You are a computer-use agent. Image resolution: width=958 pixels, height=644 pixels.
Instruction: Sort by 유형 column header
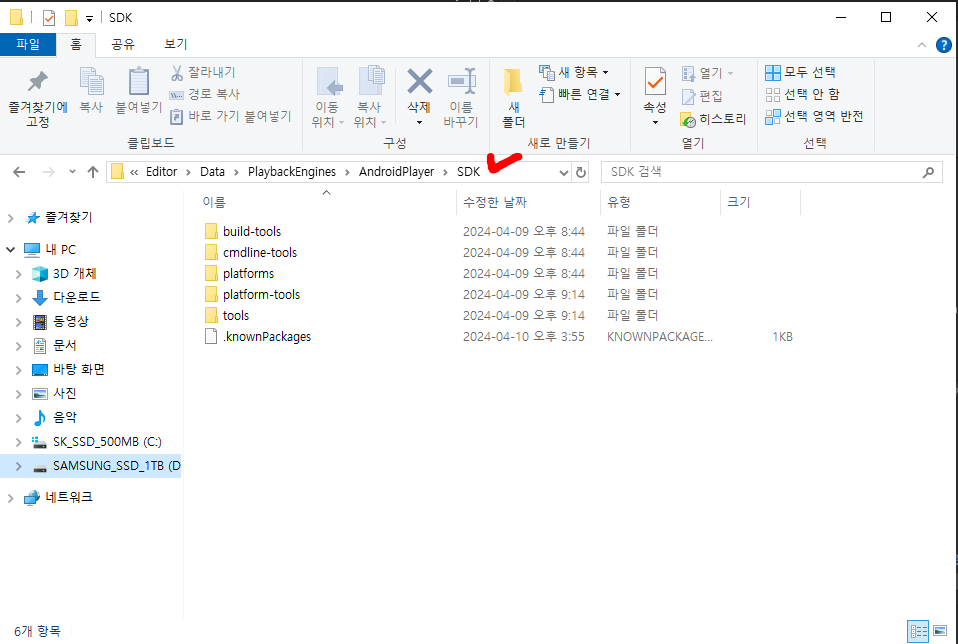point(619,202)
